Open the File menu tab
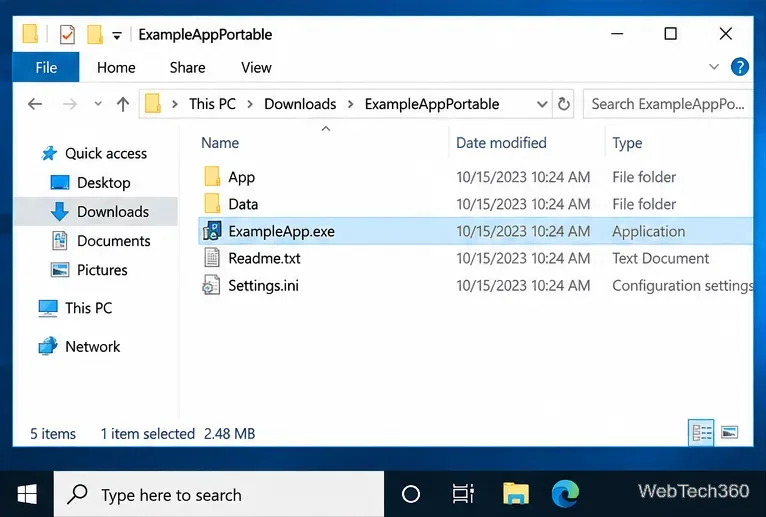The image size is (766, 517). pyautogui.click(x=46, y=67)
